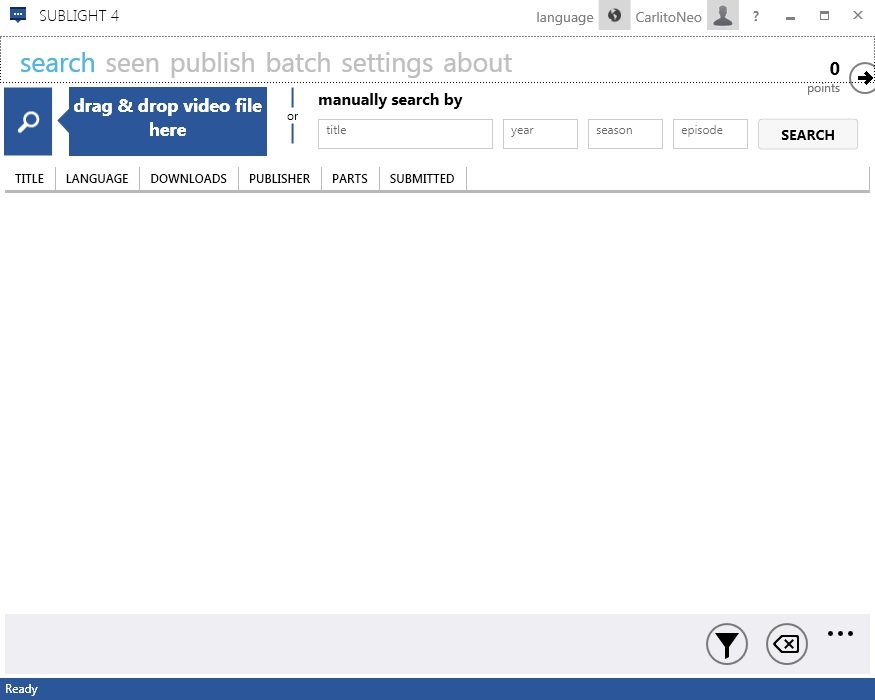875x700 pixels.
Task: Sort by SUBMITTED column header
Action: point(422,179)
